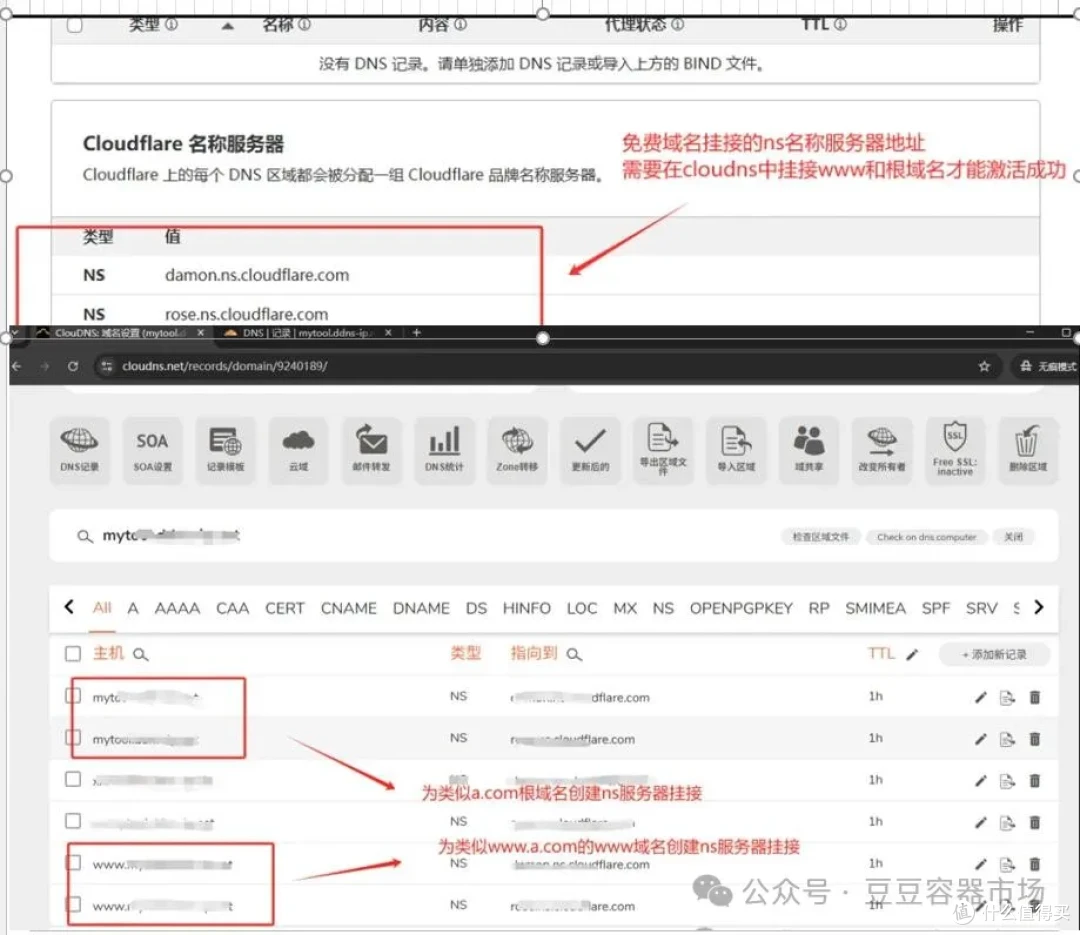Open the 邮件转发 mail forwarding icon
The height and width of the screenshot is (935, 1080).
tap(371, 450)
